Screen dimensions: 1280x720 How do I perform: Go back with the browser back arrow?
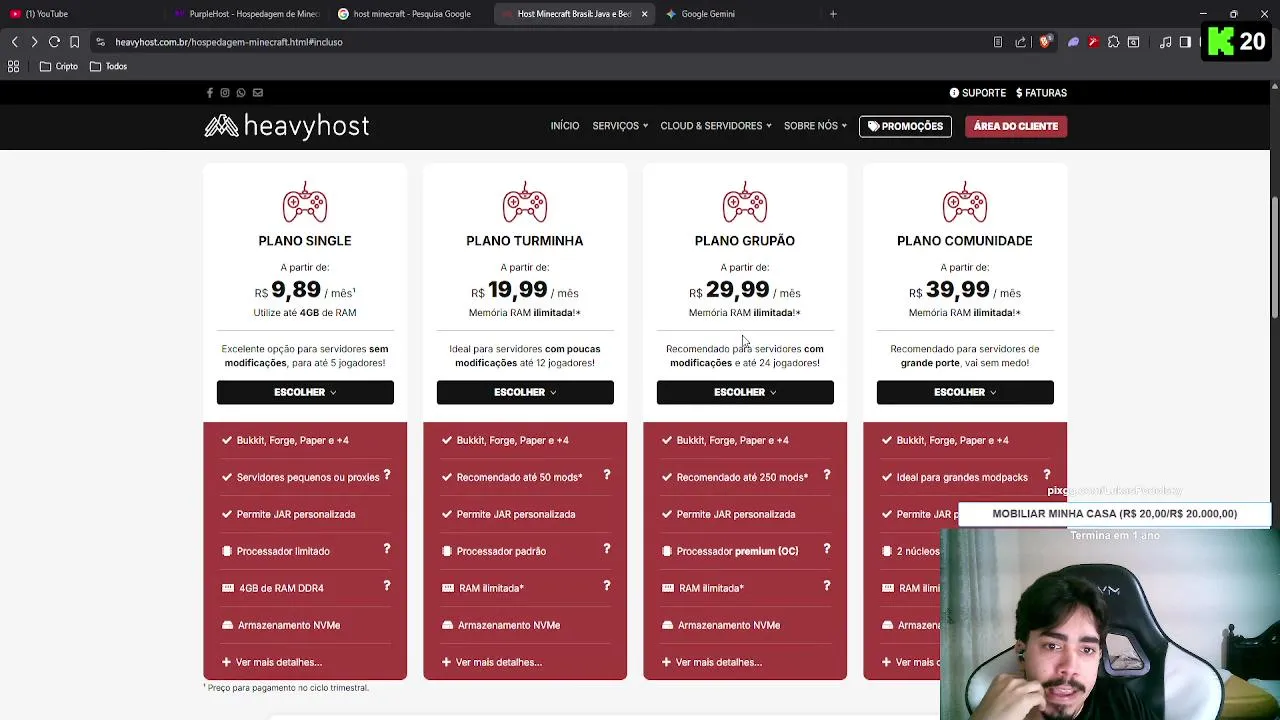coord(14,42)
